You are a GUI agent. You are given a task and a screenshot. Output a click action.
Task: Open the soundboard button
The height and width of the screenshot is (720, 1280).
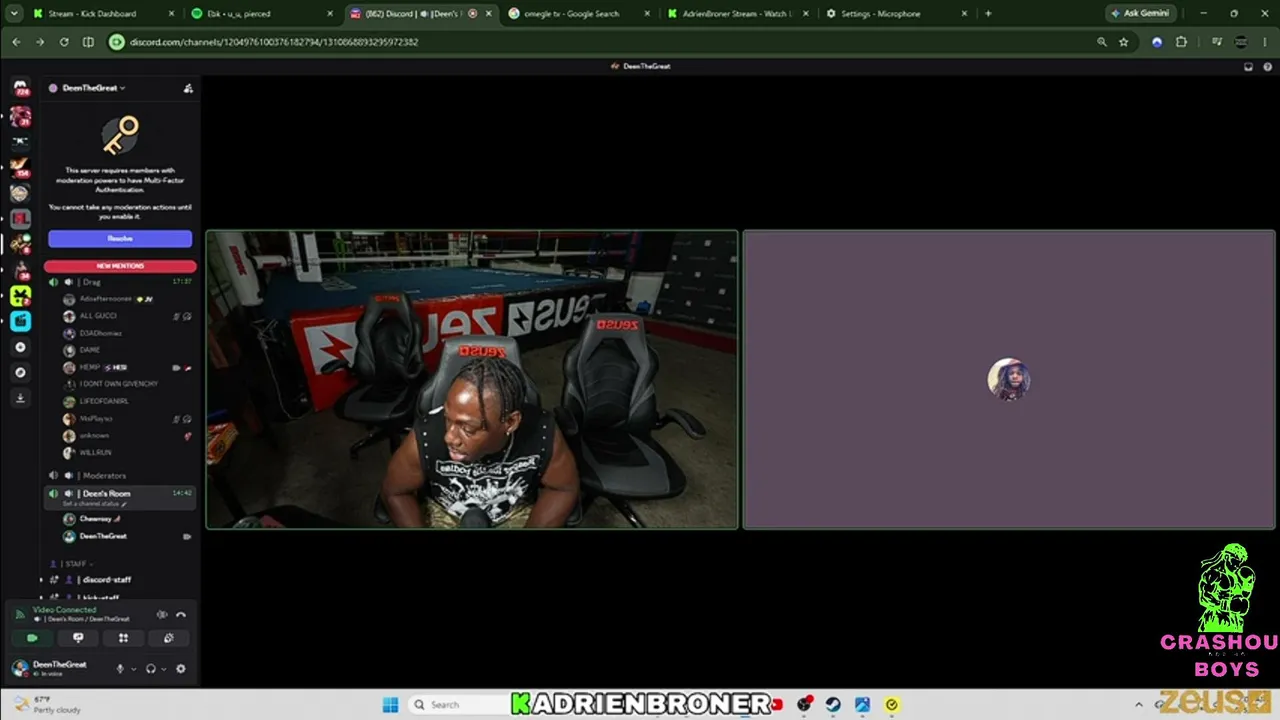click(x=168, y=638)
